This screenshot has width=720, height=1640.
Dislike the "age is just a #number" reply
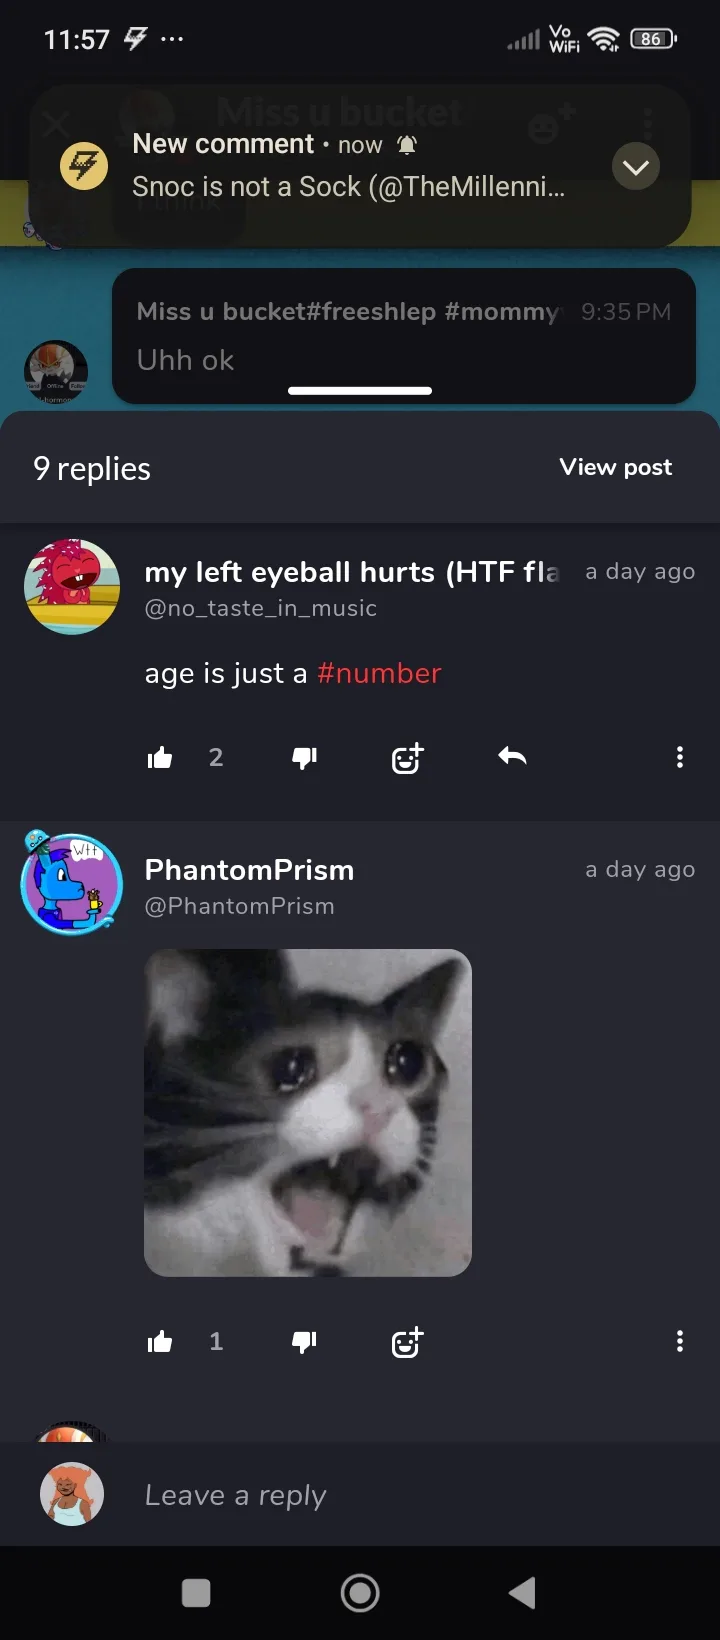[x=304, y=758]
